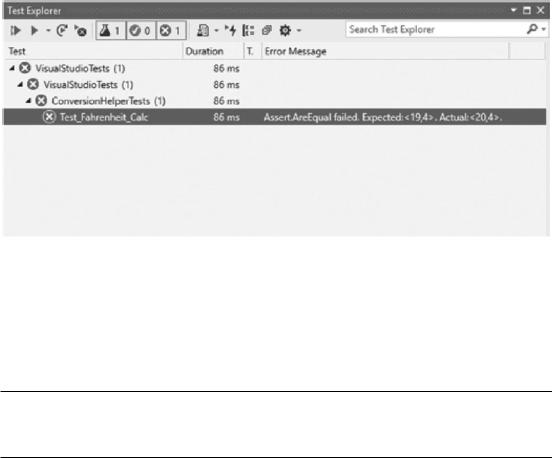This screenshot has height=458, width=552.
Task: Select top-level VisualStudioTests (1) row
Action: point(274,68)
